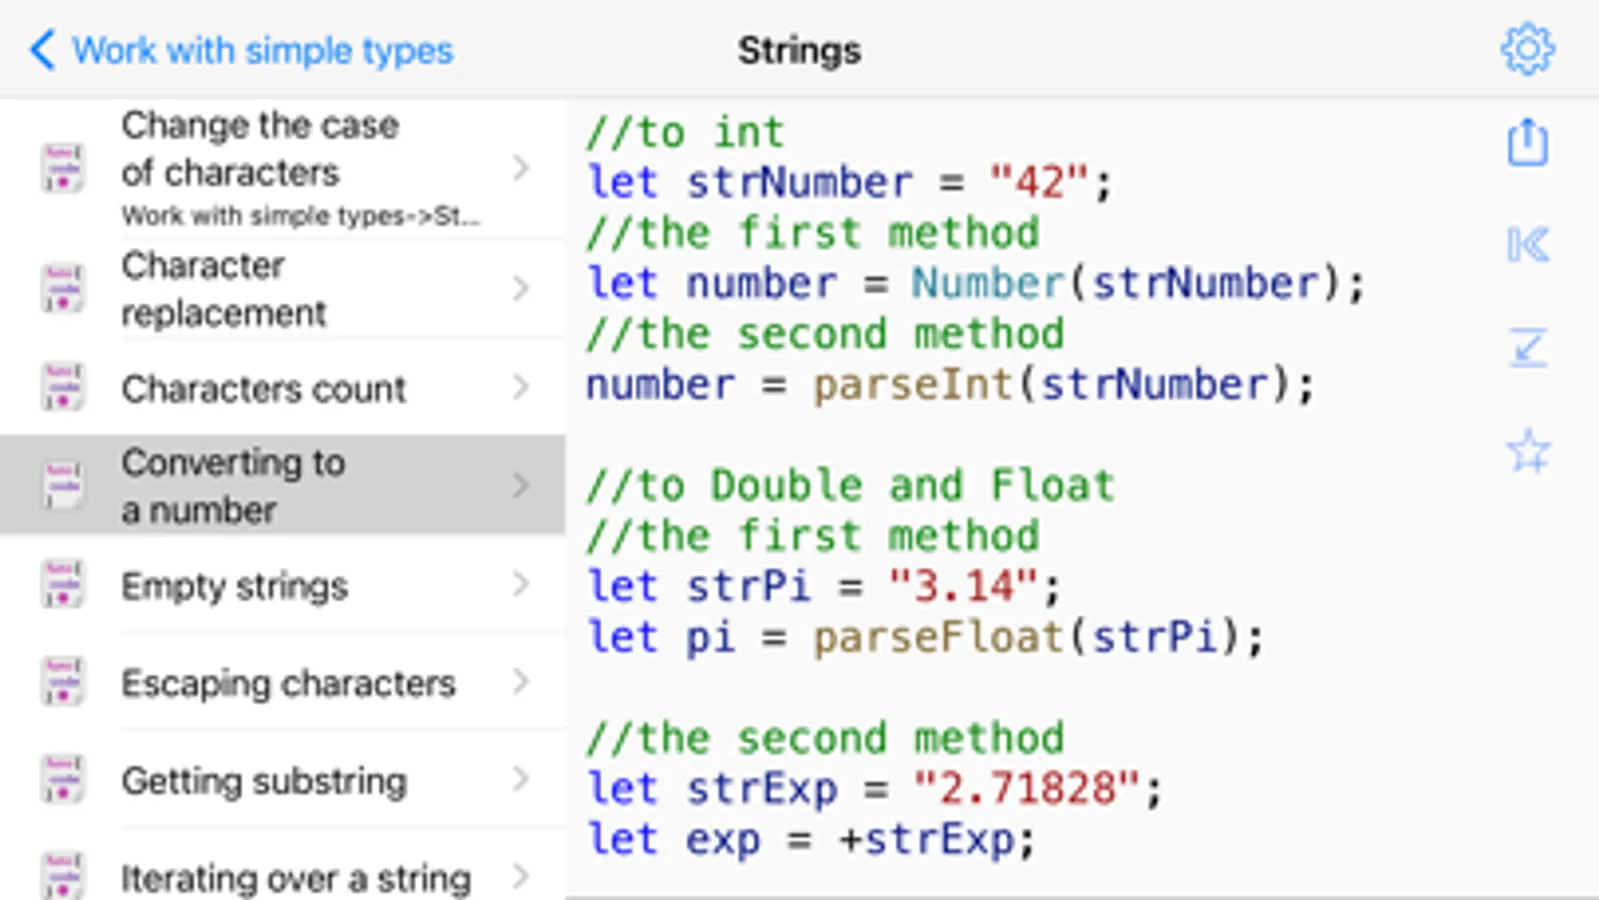Open the Iterating over a string item
This screenshot has height=900, width=1599.
tap(295, 878)
